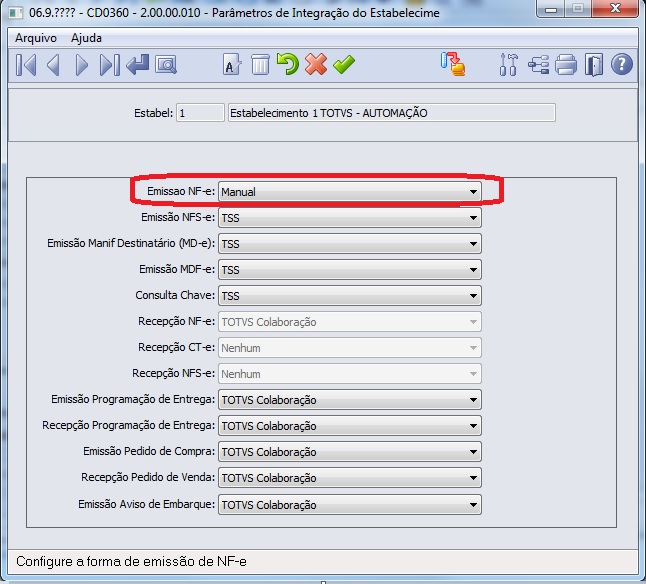The width and height of the screenshot is (646, 584).
Task: Cancel changes with red X icon
Action: (x=316, y=64)
